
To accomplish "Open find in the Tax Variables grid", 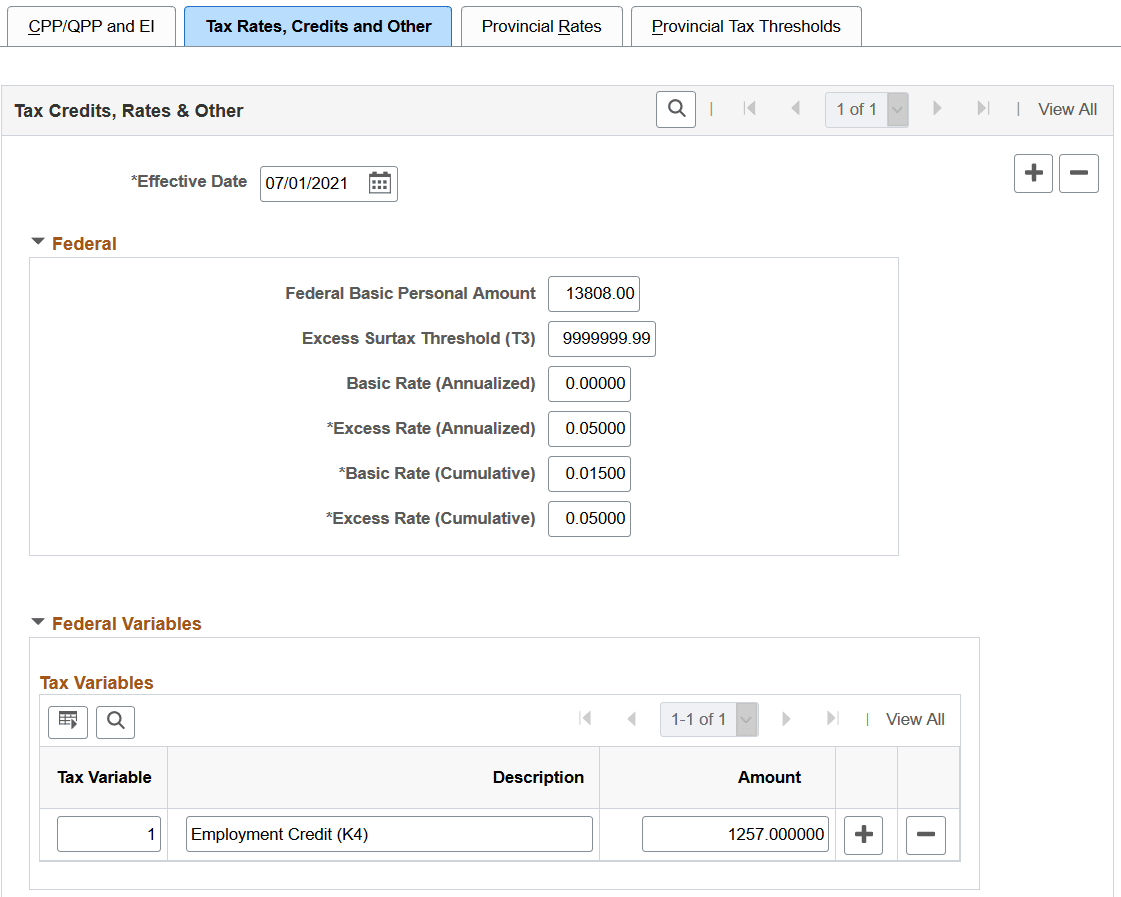I will coord(115,721).
